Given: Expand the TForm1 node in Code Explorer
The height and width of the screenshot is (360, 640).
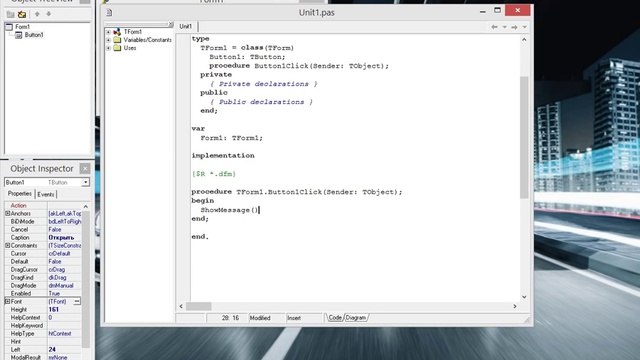Looking at the screenshot, I should click(x=108, y=32).
